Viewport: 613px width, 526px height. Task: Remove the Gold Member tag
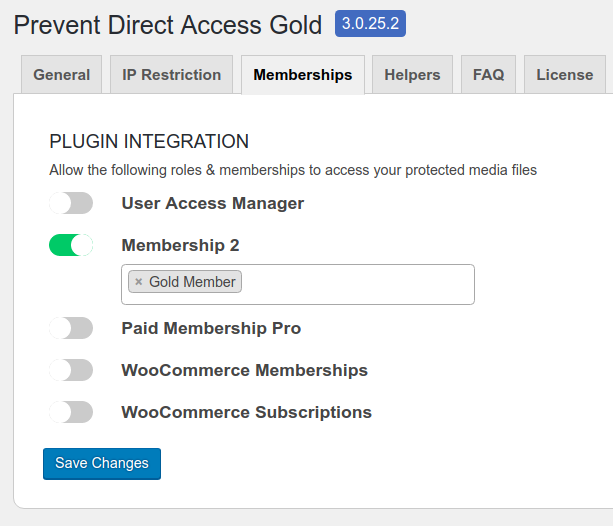click(x=138, y=282)
